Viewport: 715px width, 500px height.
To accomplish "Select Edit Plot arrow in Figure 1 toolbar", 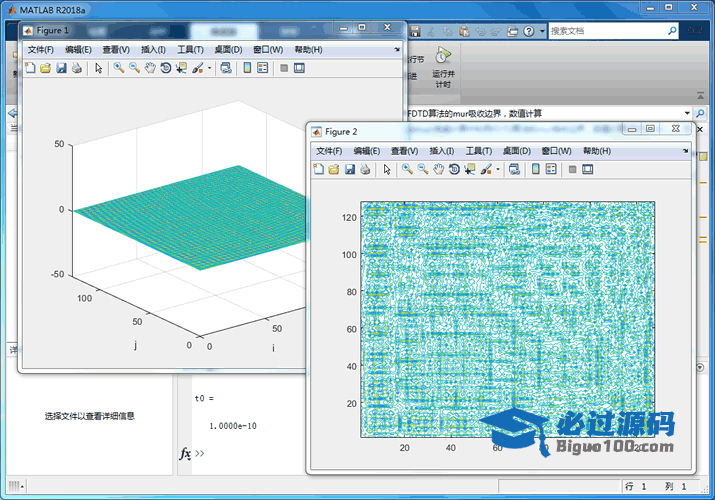I will point(98,68).
